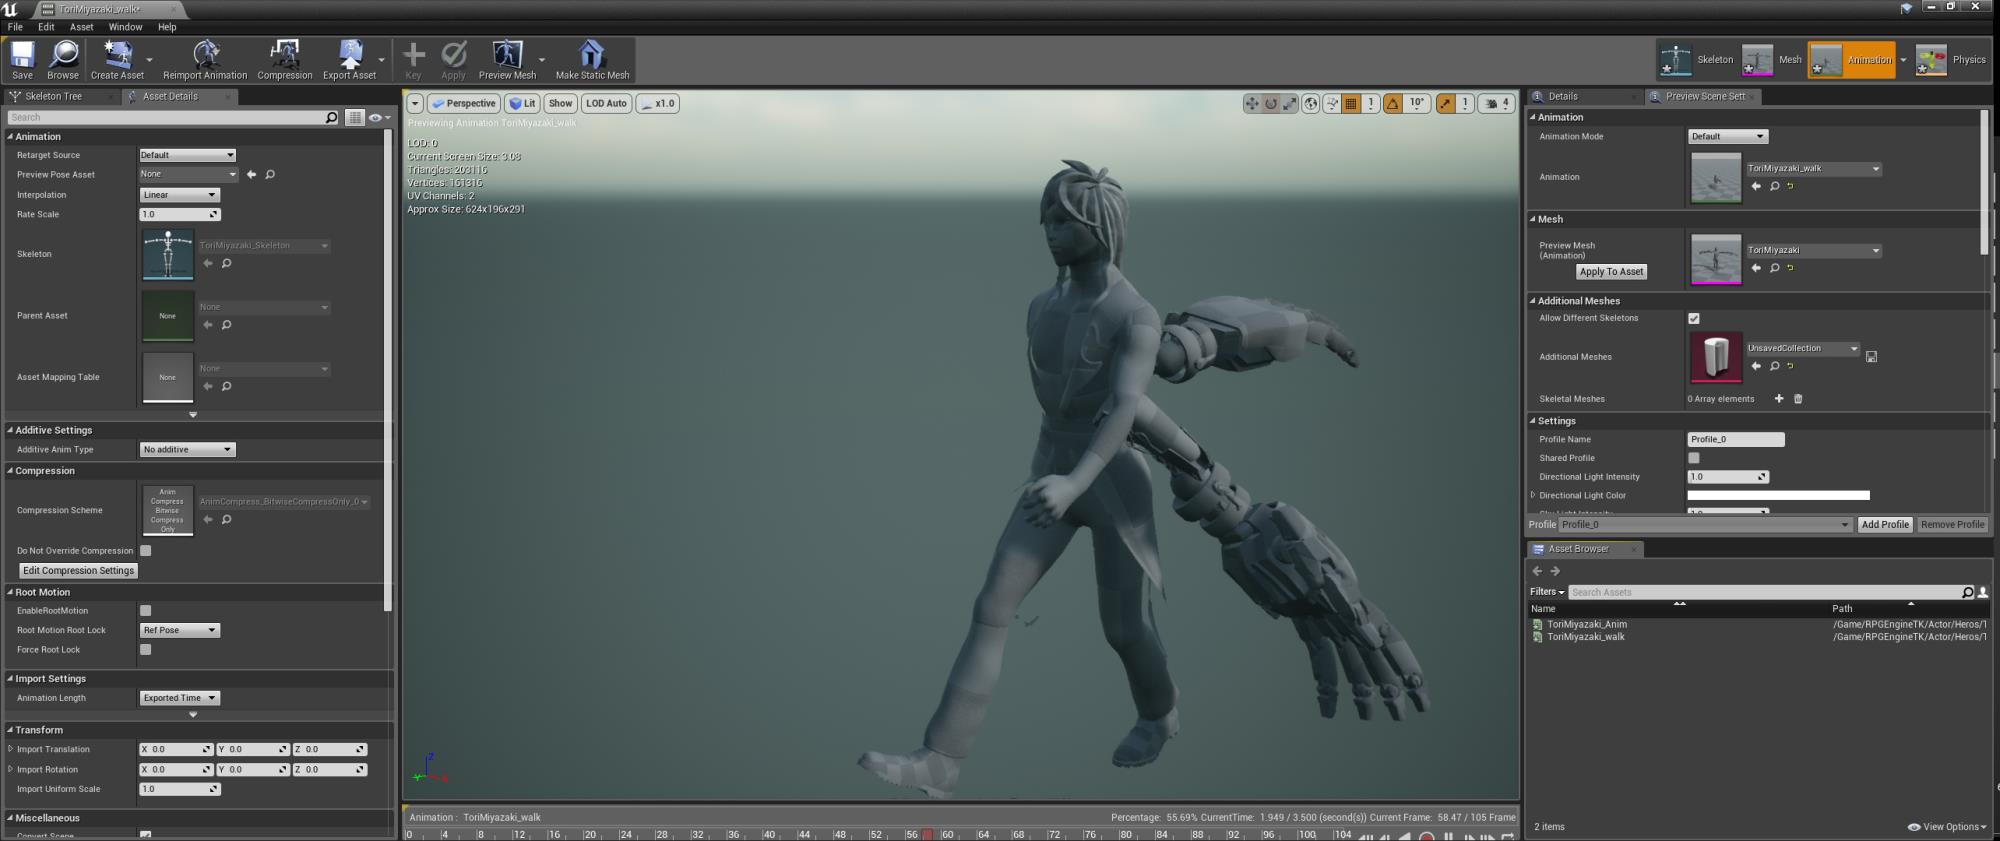Click the Lit view mode button
The width and height of the screenshot is (2000, 841).
pos(522,104)
